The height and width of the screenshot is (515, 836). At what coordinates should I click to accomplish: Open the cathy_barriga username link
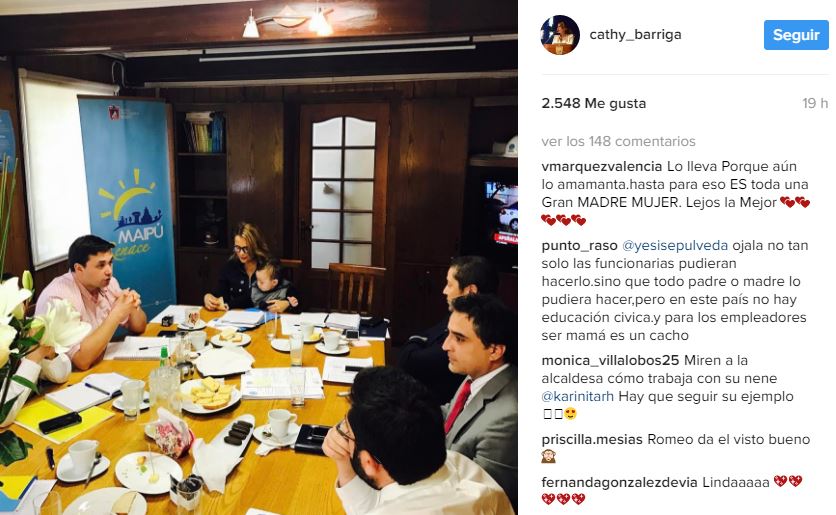pyautogui.click(x=635, y=35)
